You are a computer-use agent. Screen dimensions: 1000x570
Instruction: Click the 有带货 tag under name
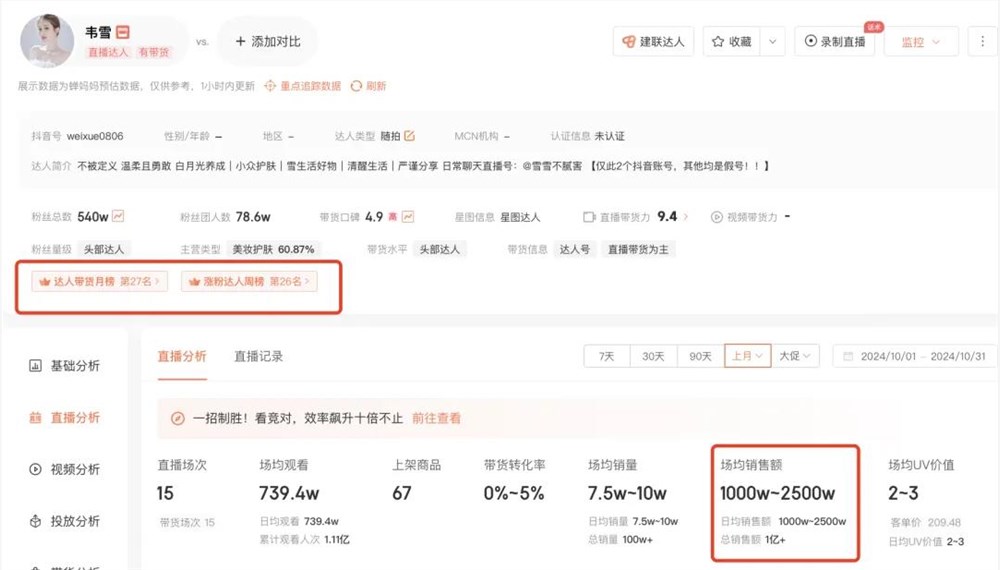coord(154,52)
